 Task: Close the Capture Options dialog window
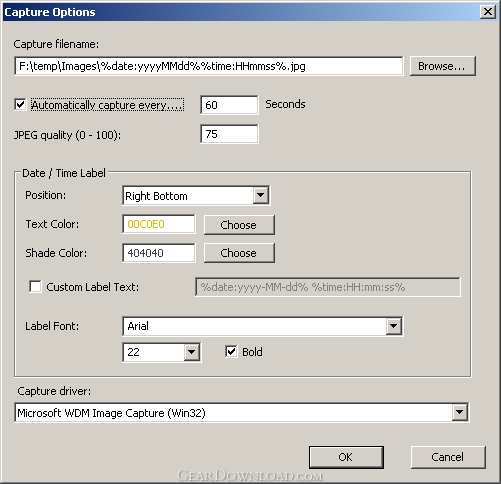coord(488,12)
